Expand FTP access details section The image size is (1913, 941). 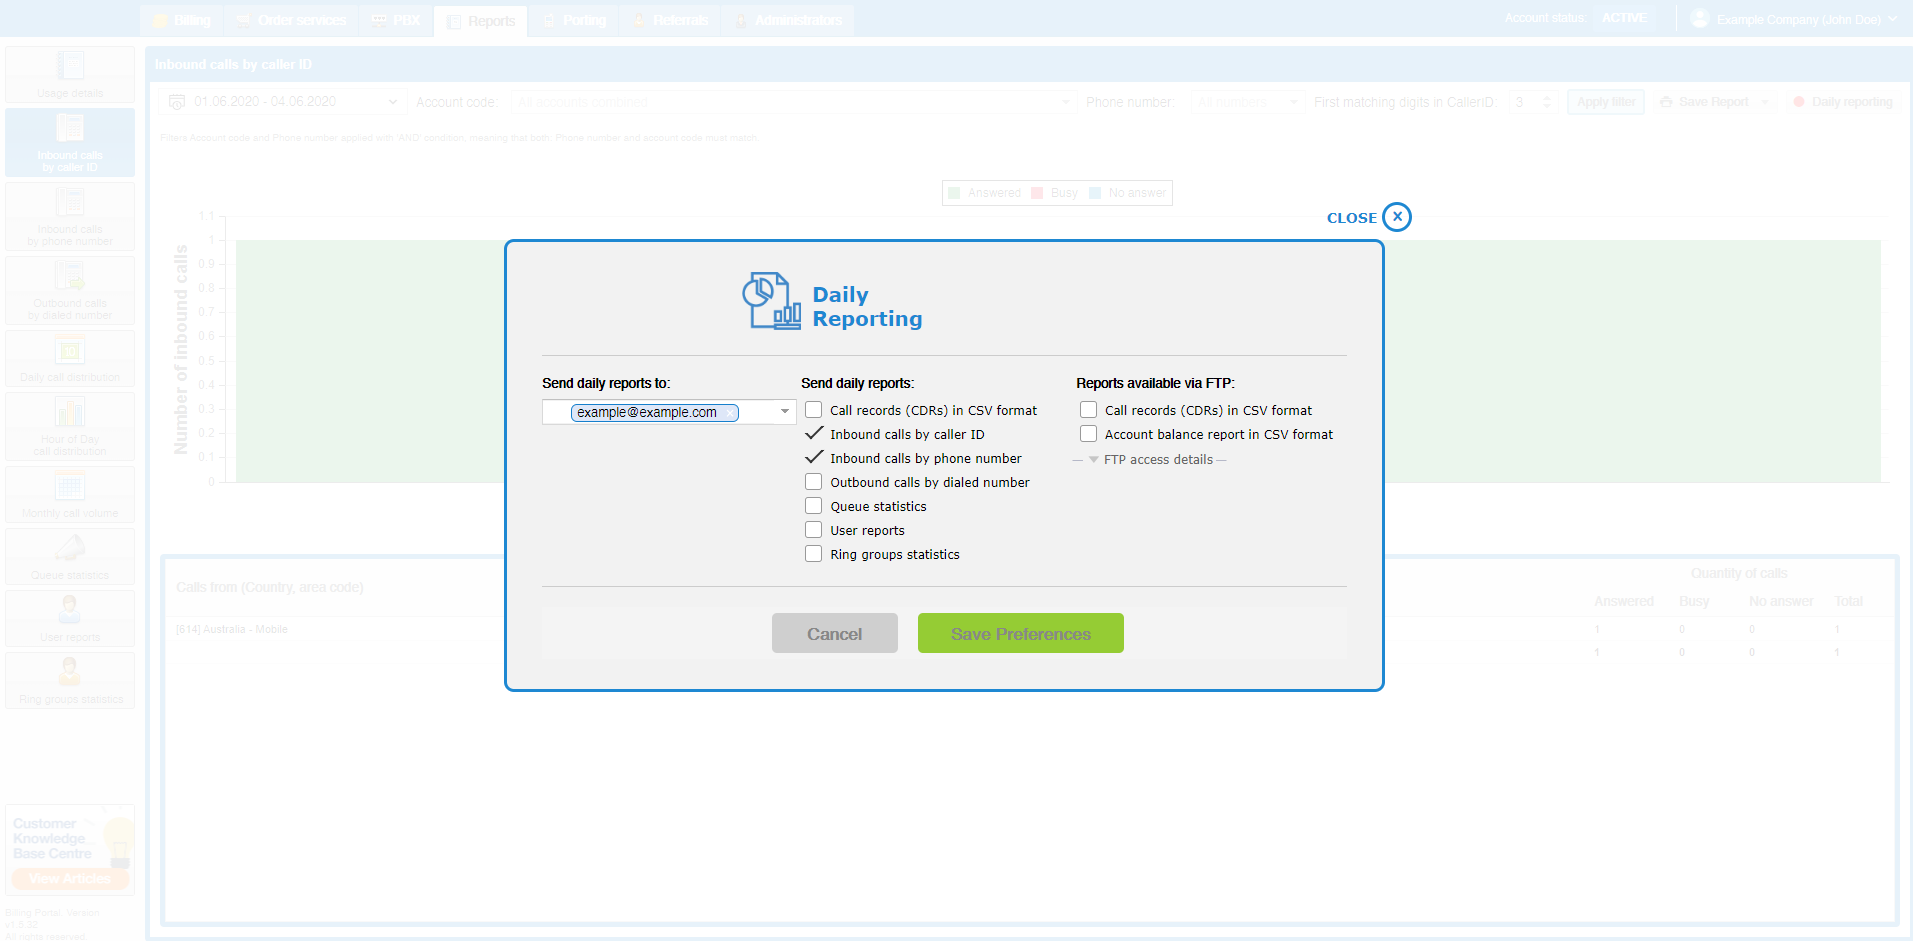[x=1149, y=460]
